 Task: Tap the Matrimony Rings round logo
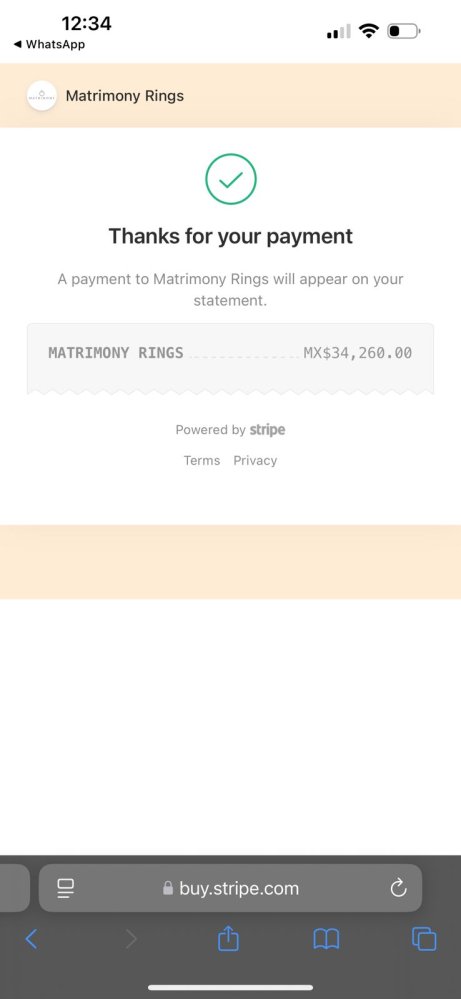click(41, 96)
